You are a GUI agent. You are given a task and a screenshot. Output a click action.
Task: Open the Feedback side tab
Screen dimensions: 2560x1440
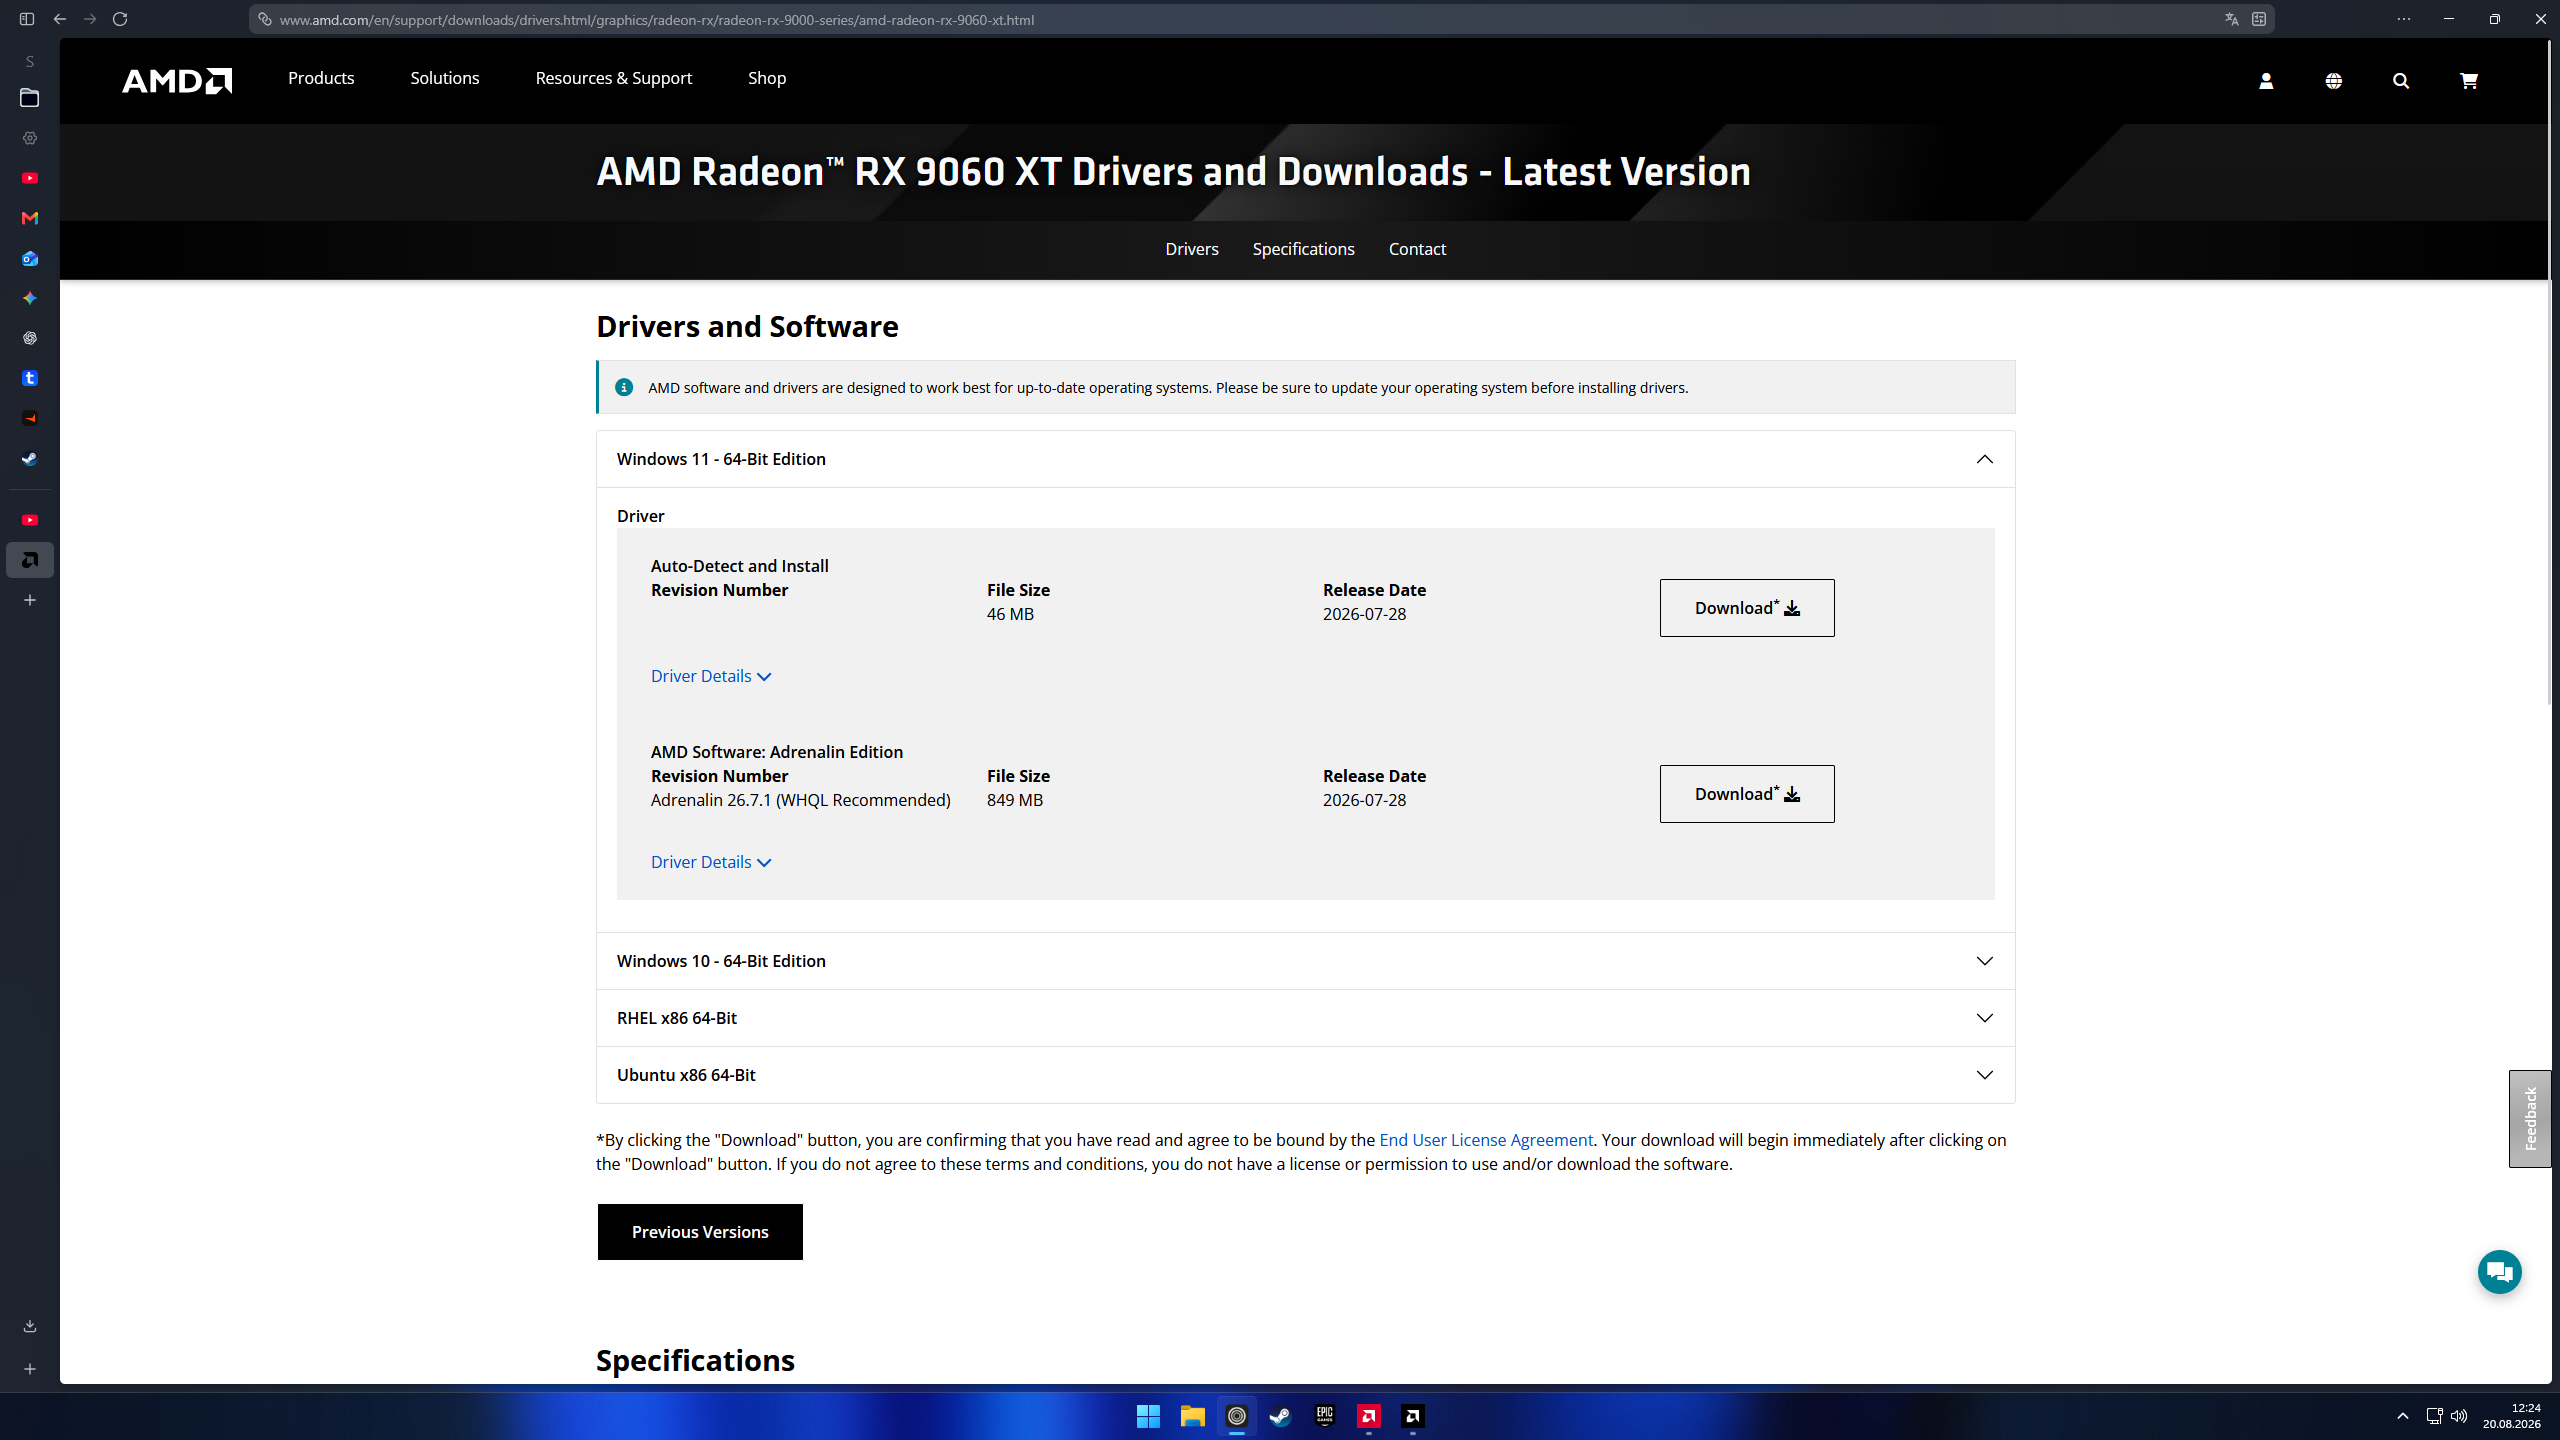(2530, 1119)
